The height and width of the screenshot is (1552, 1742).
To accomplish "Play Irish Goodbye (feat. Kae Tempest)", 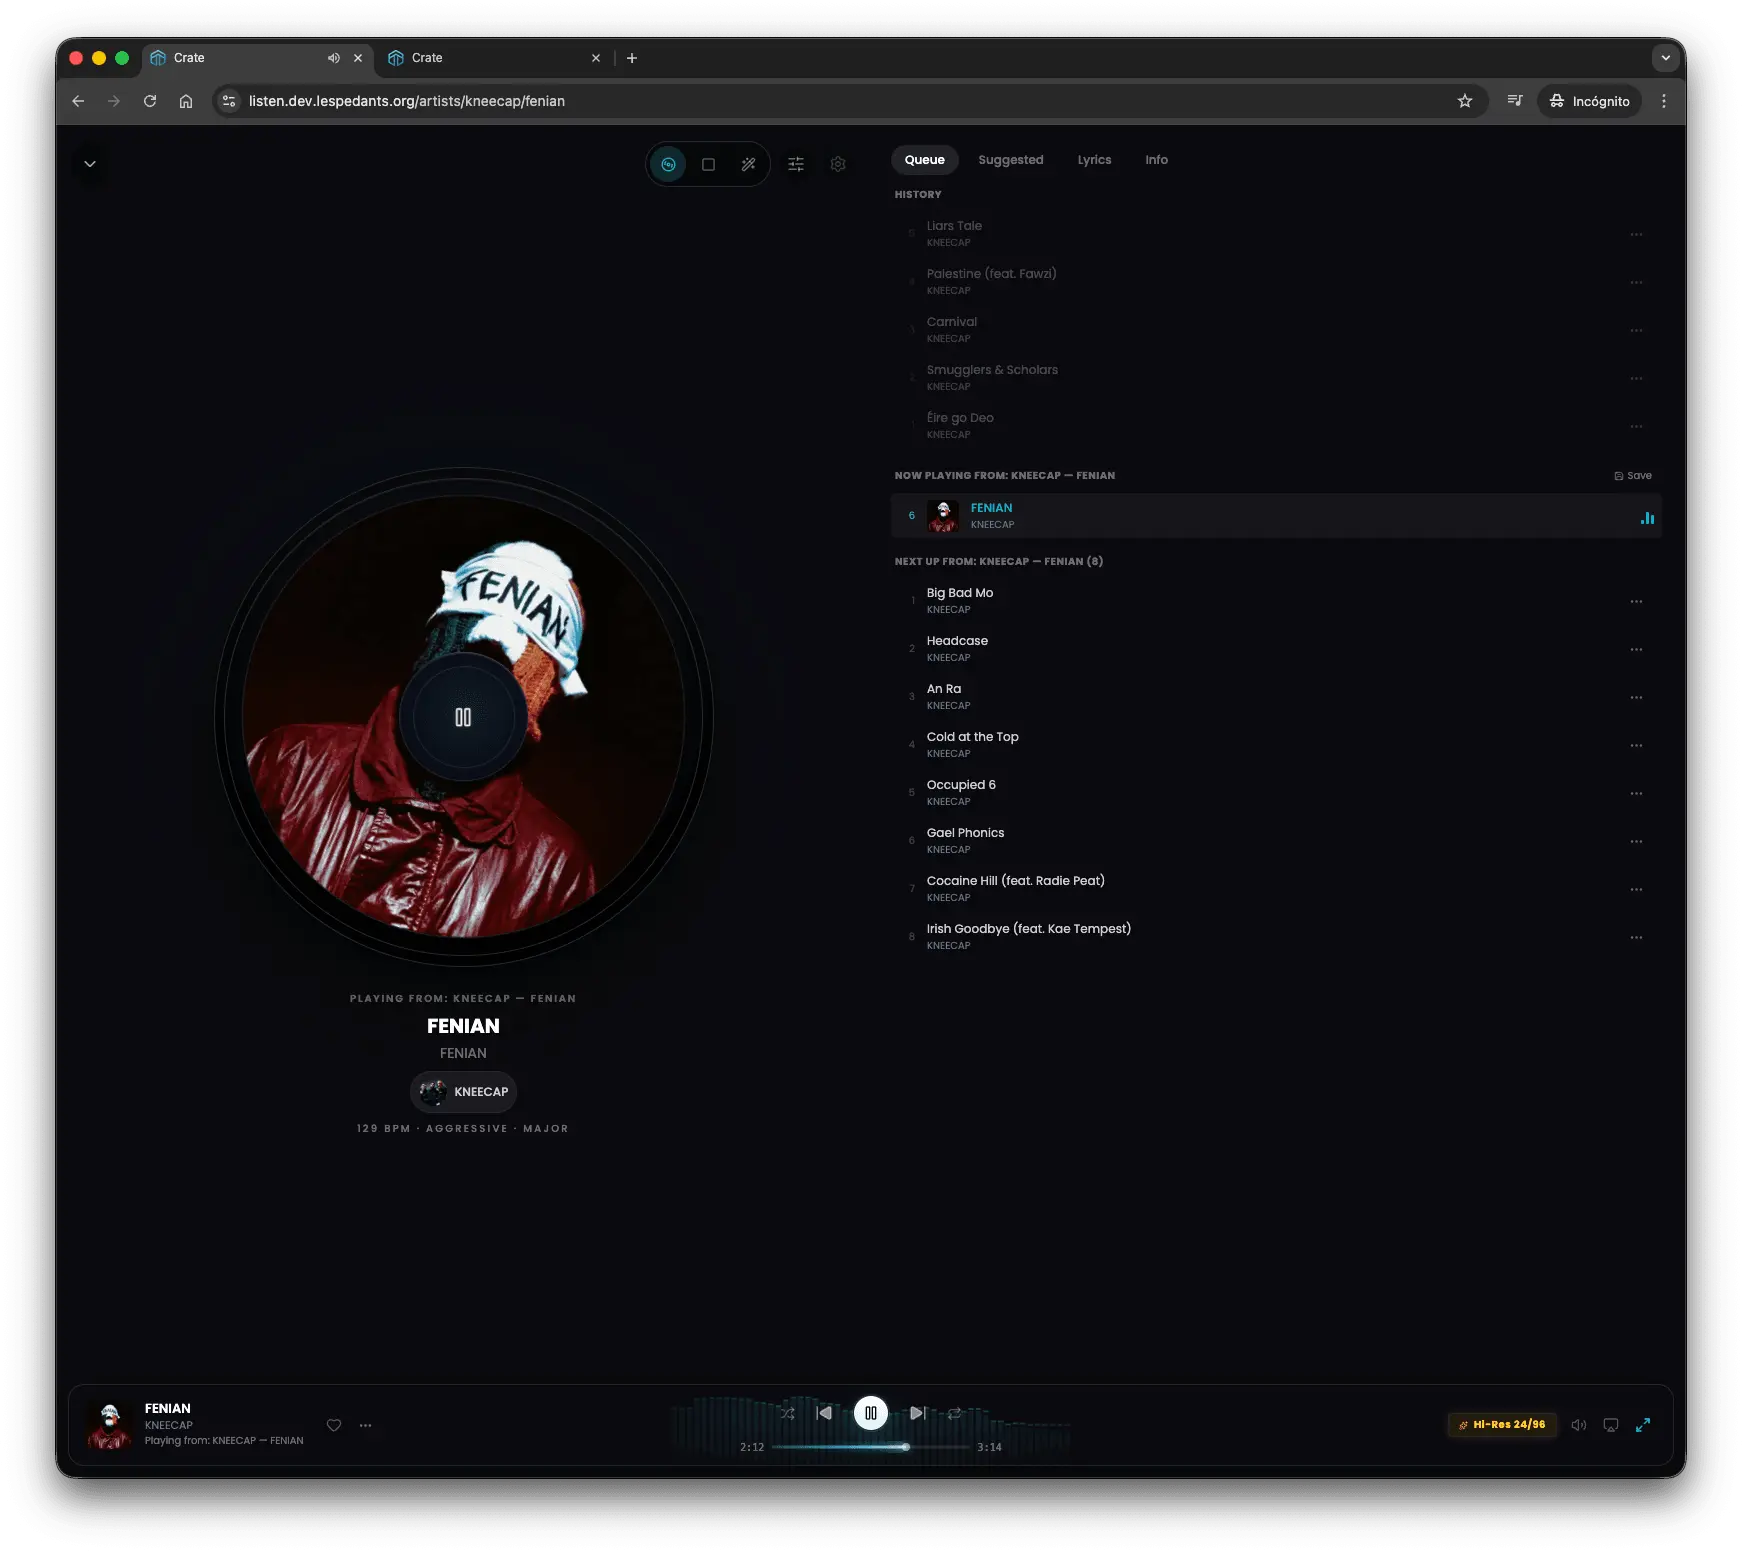I will coord(1276,937).
